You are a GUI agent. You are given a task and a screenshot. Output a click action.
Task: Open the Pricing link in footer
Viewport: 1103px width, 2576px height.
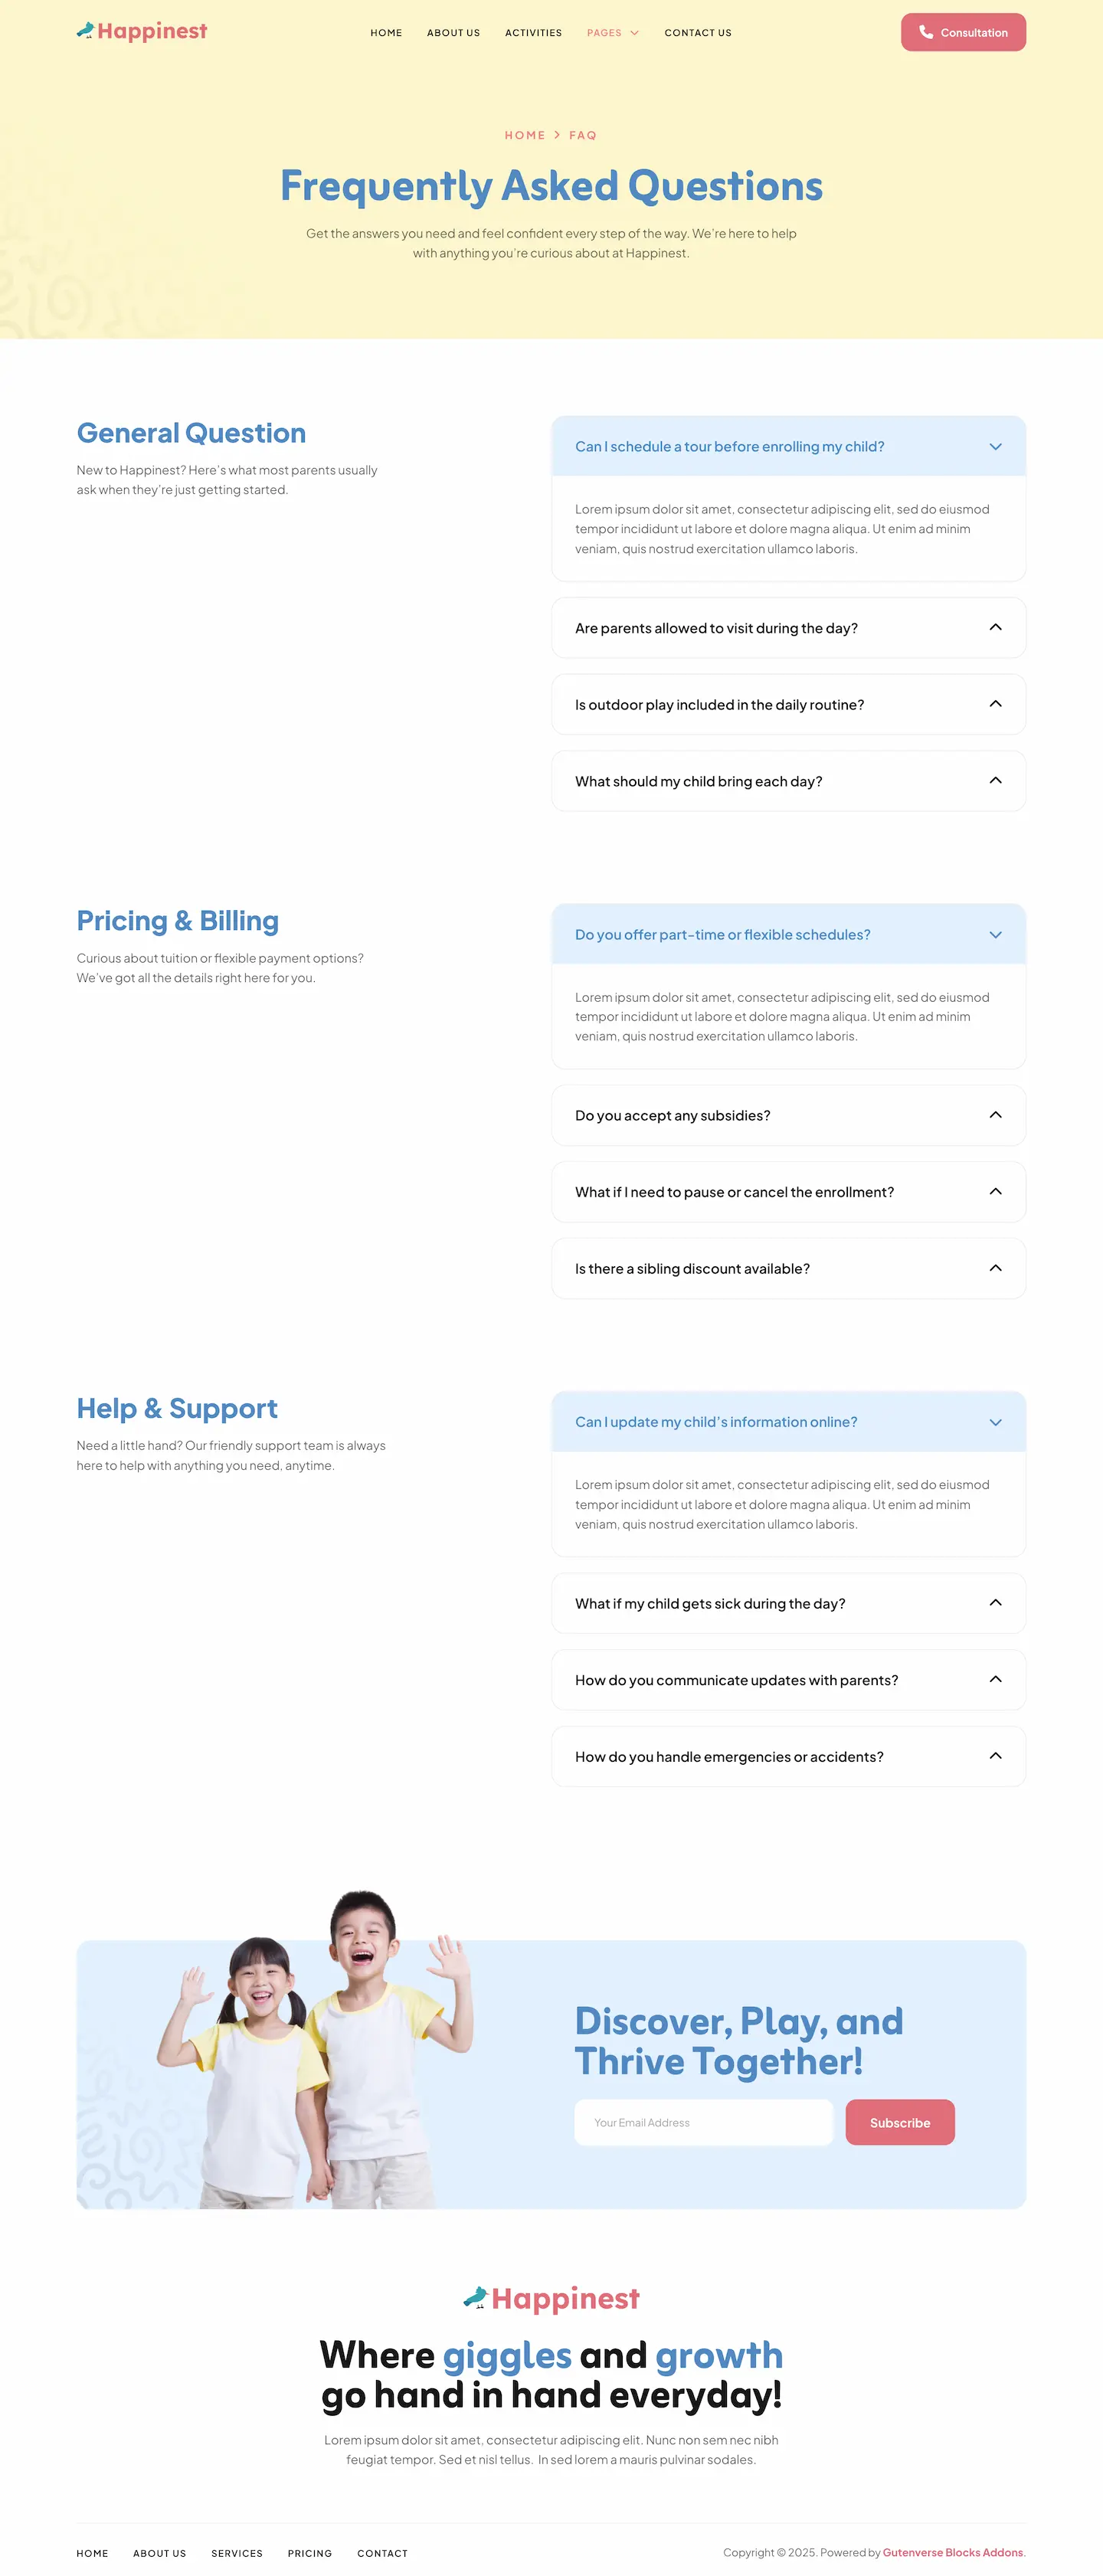310,2553
